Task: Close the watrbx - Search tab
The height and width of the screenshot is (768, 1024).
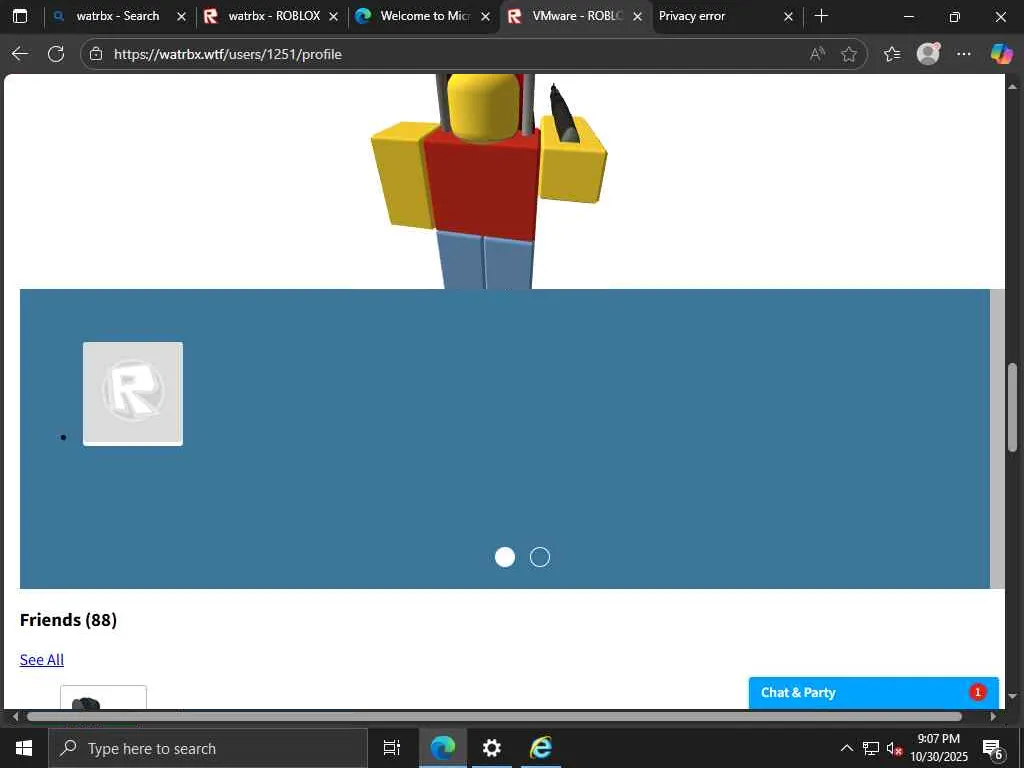Action: [x=182, y=16]
